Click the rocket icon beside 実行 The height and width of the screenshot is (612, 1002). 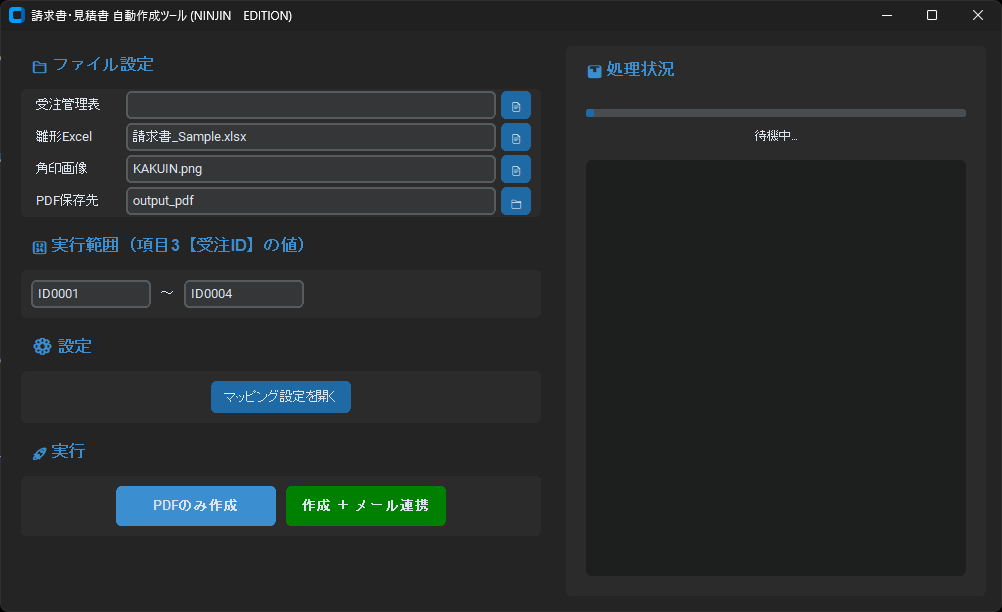click(x=40, y=453)
